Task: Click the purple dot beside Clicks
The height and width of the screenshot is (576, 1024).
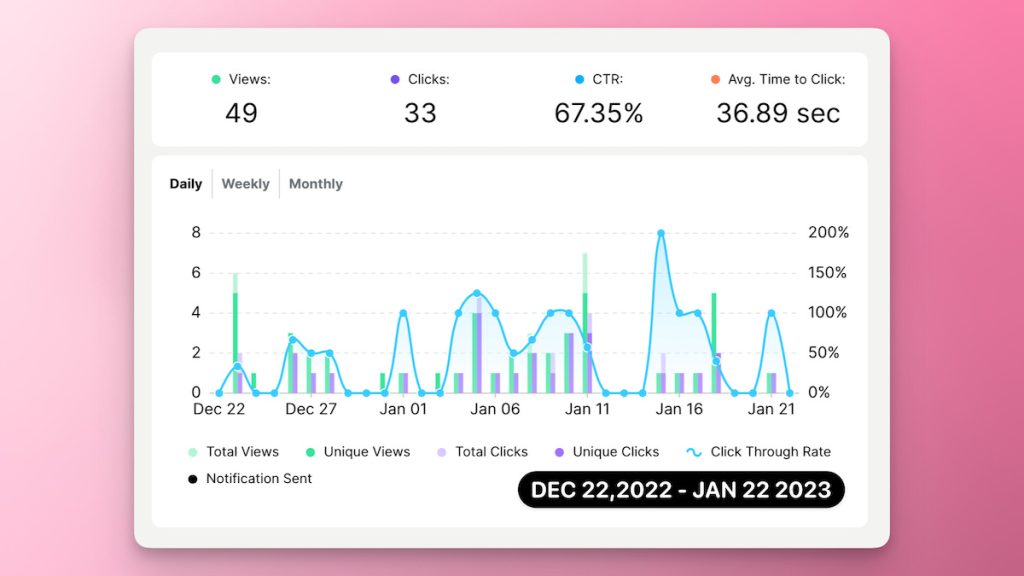Action: pyautogui.click(x=395, y=79)
